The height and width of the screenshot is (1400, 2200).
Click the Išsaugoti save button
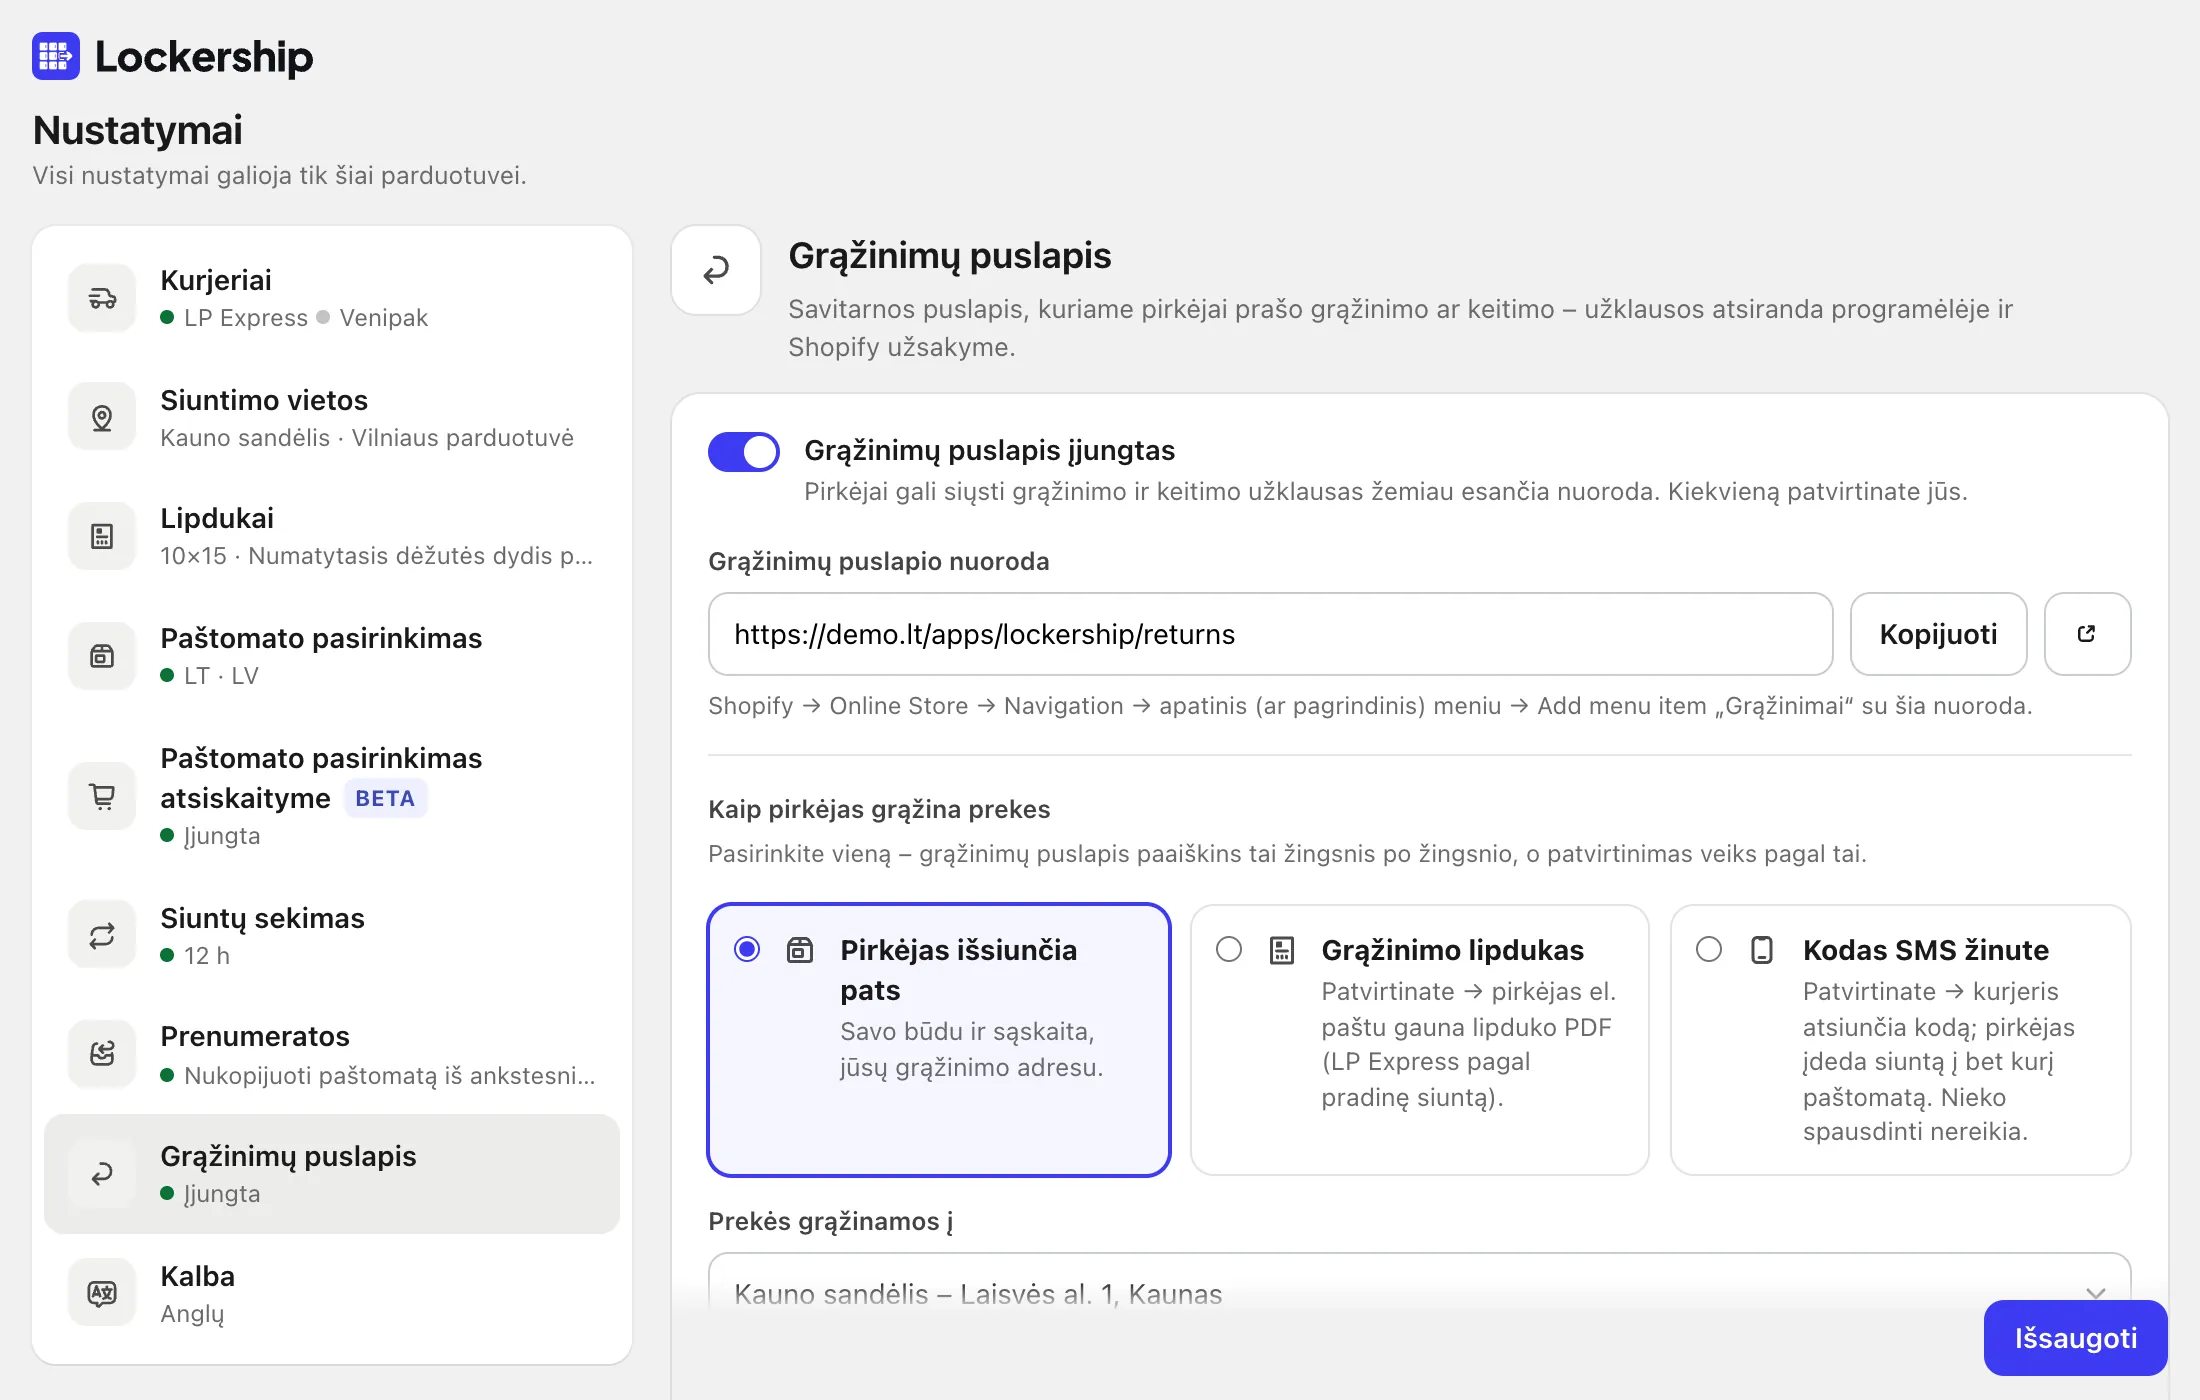tap(2076, 1338)
